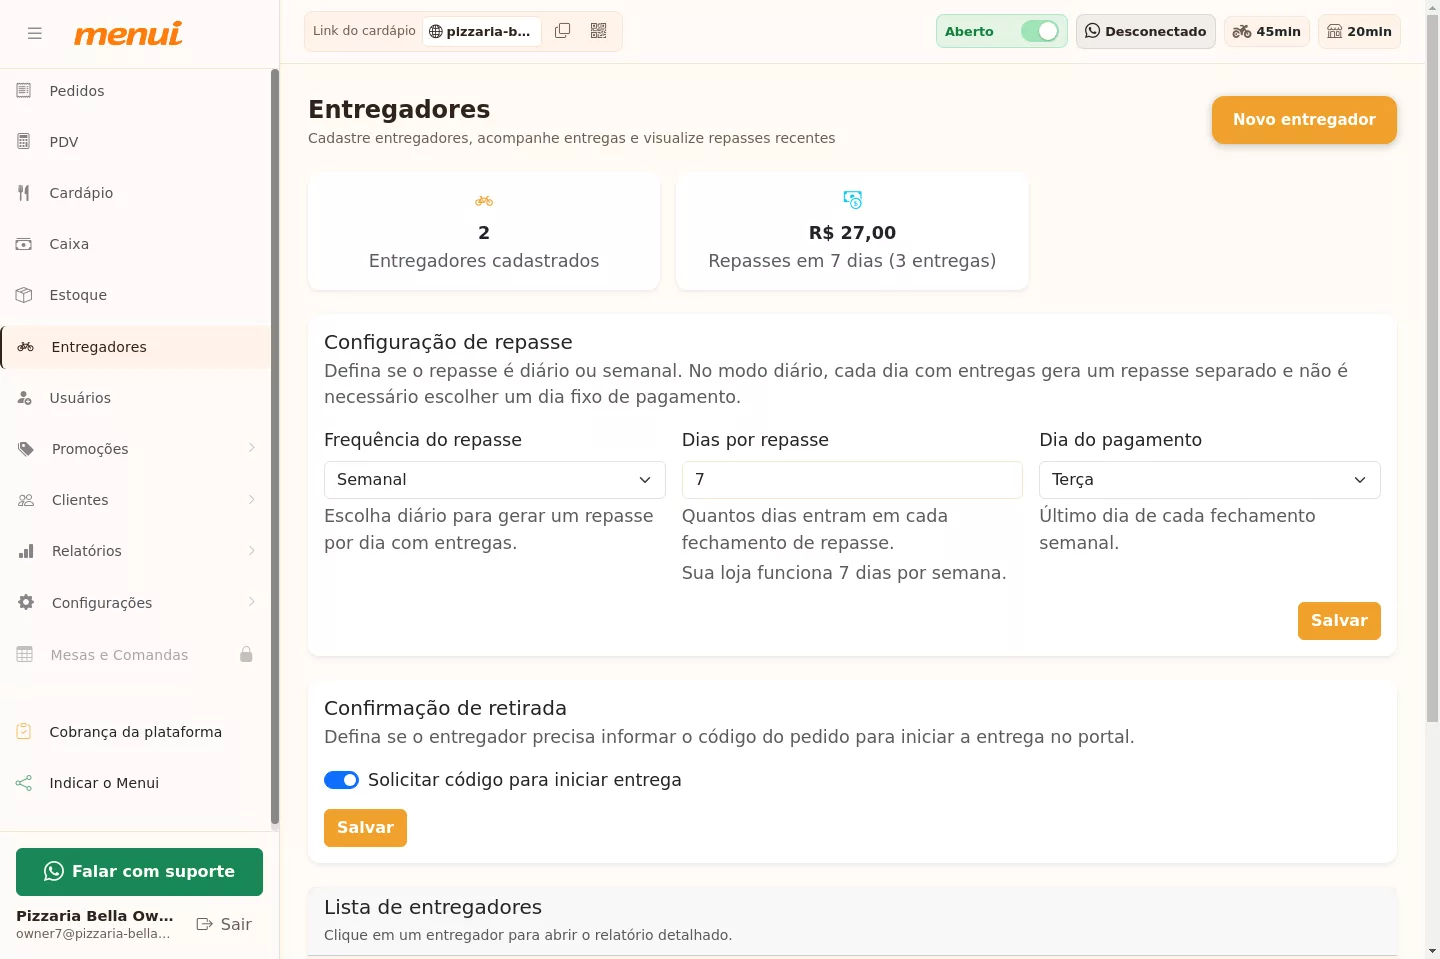Viewport: 1440px width, 959px height.
Task: Click the Configurações gear icon
Action: pos(26,603)
